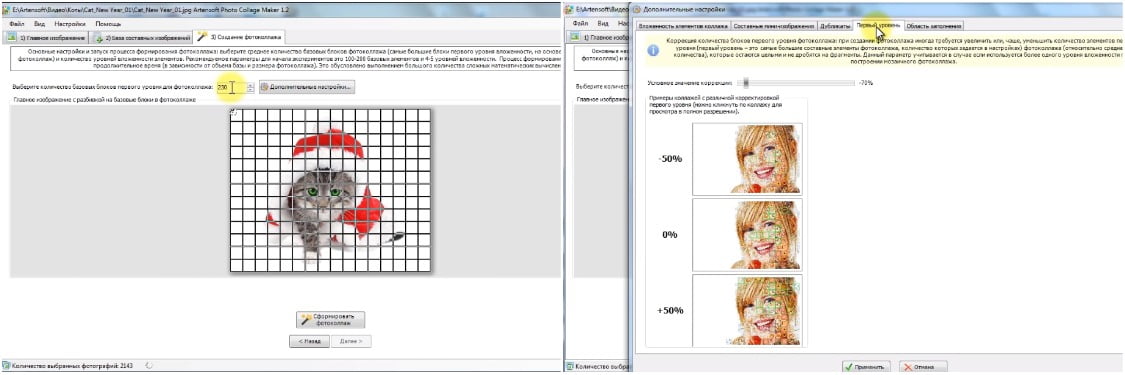Open the 0% collage example thumbnail
Viewport: 1125px width, 375px height.
point(747,234)
